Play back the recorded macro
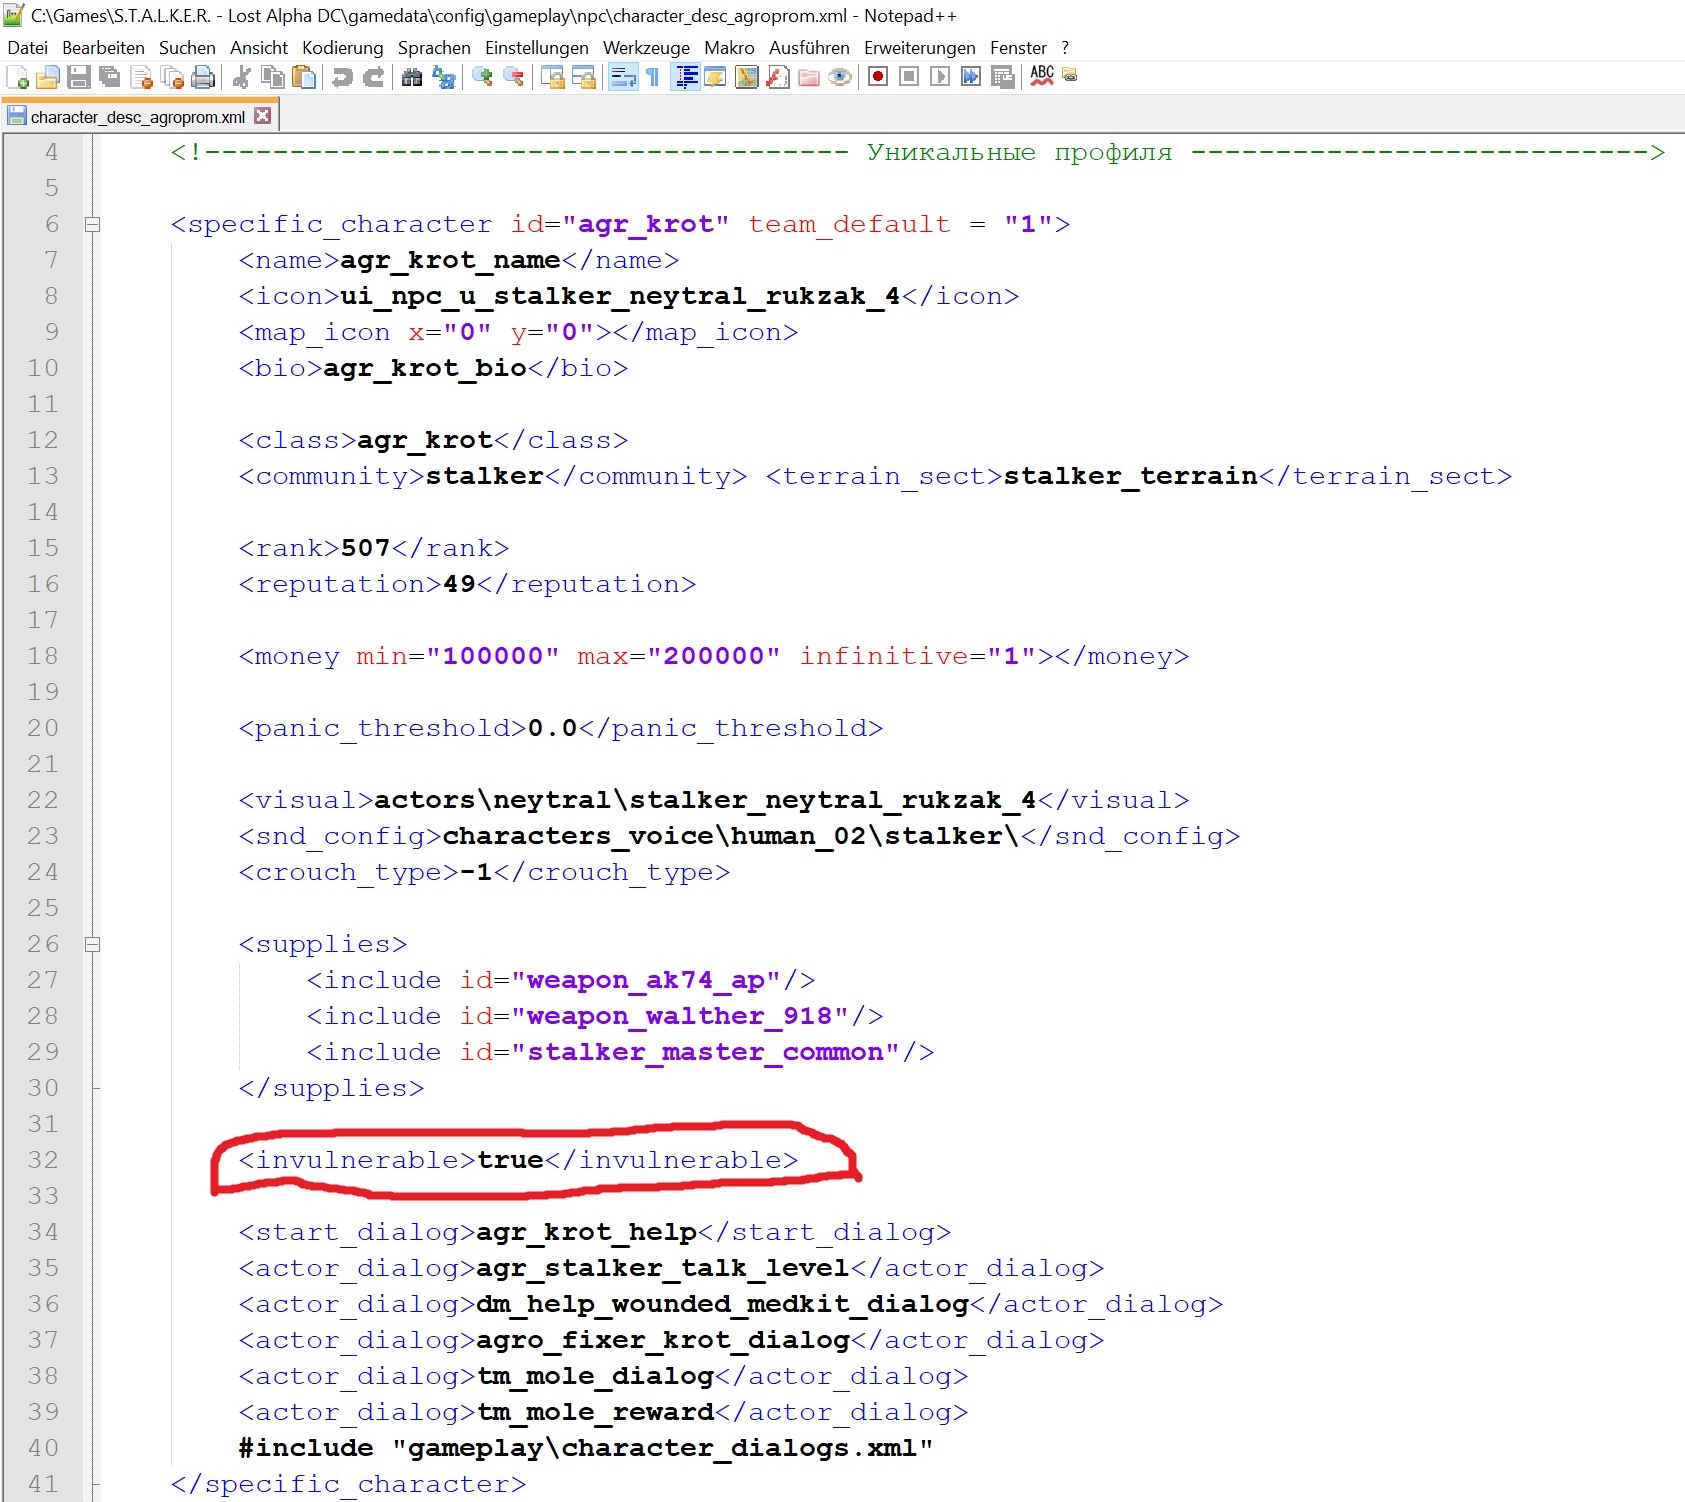Screen dimensions: 1685x1502 tap(940, 77)
